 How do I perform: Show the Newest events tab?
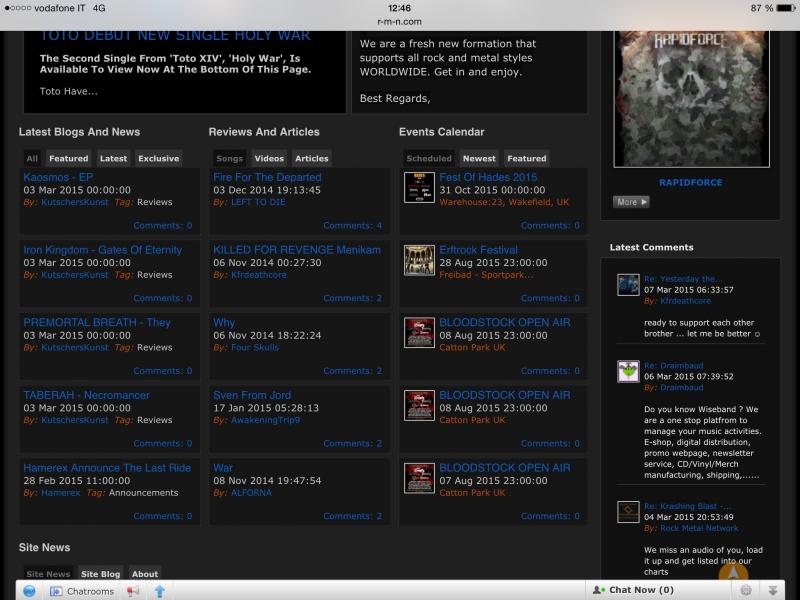479,158
